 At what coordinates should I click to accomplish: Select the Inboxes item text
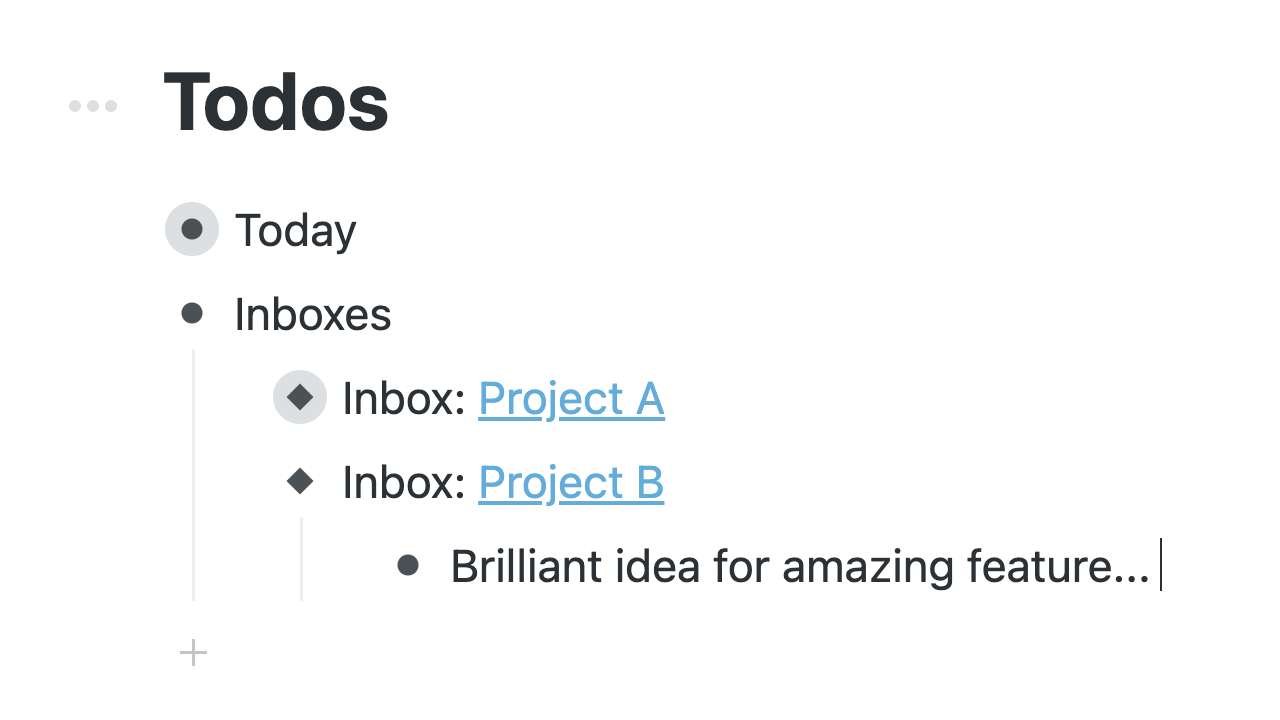pyautogui.click(x=312, y=315)
